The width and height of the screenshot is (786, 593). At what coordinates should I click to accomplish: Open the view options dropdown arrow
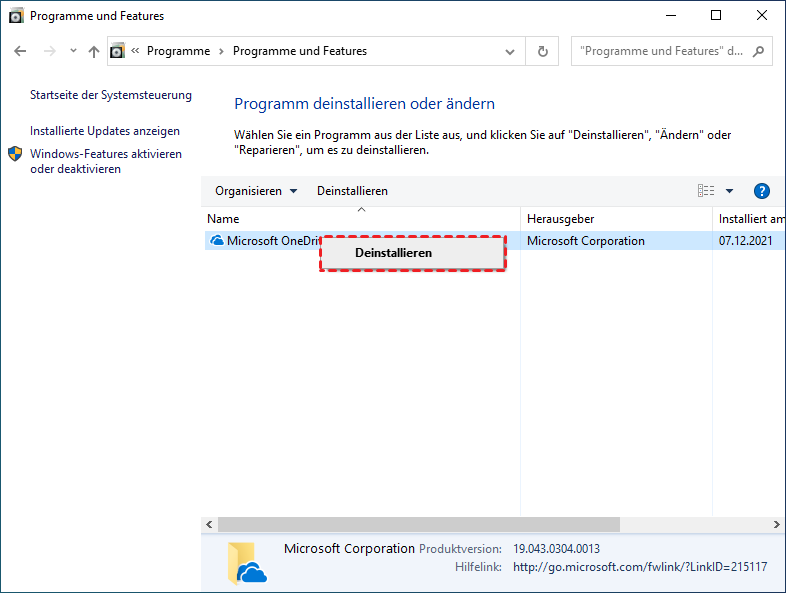click(729, 191)
